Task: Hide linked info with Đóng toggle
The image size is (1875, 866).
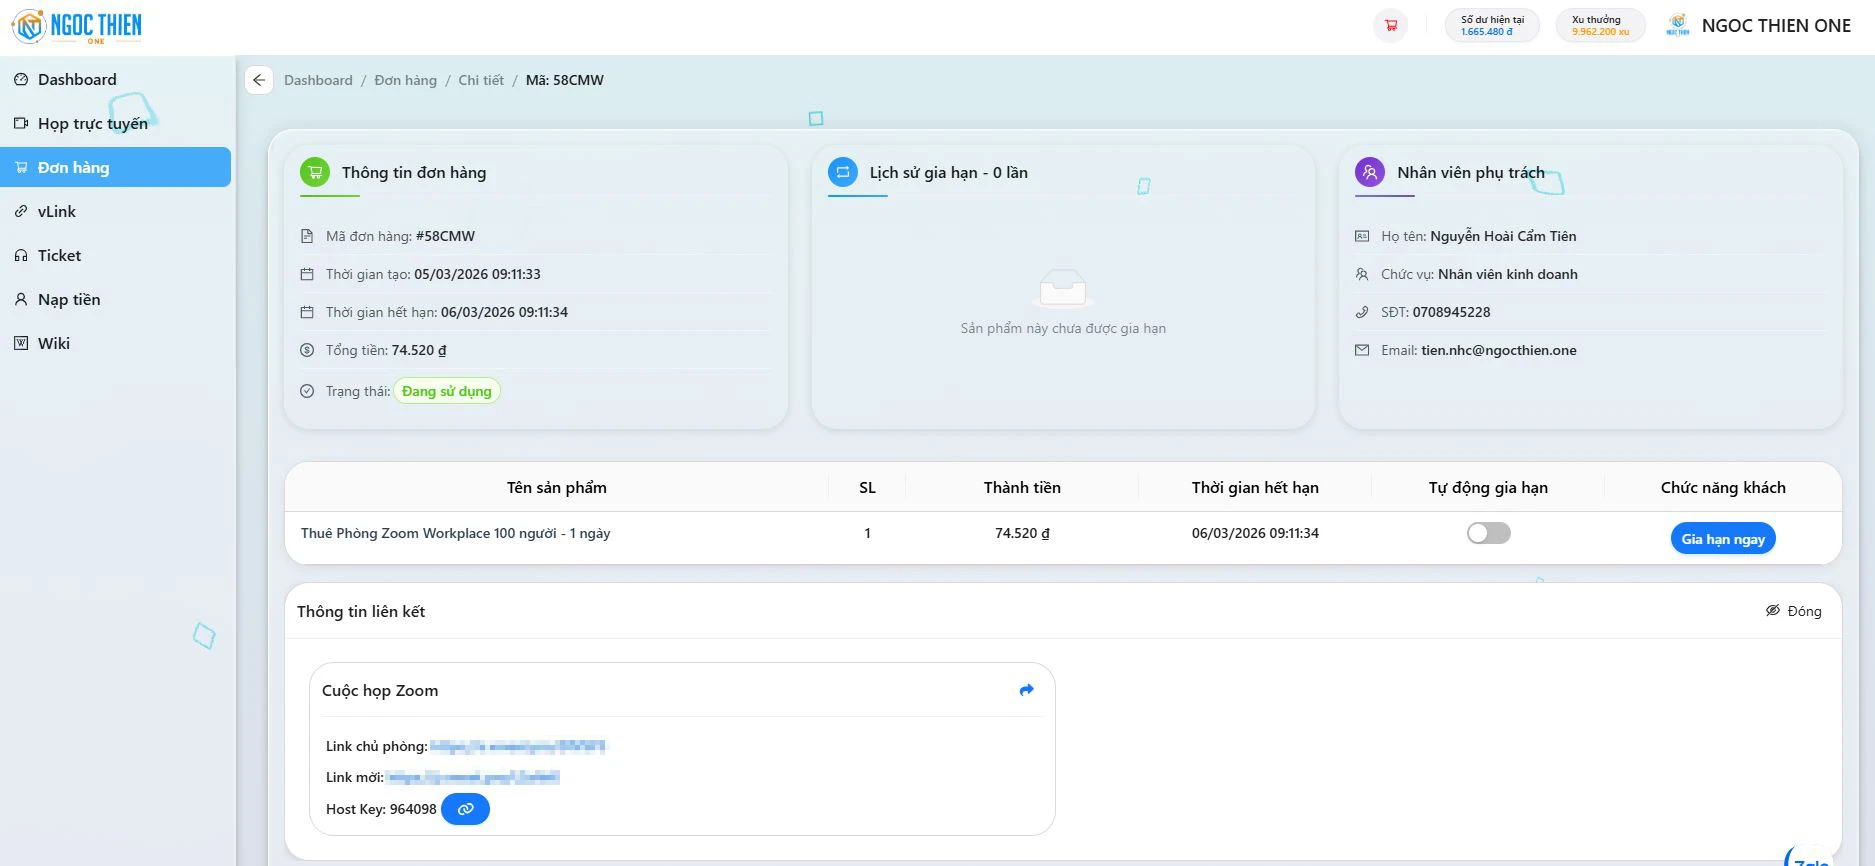Action: pos(1793,611)
